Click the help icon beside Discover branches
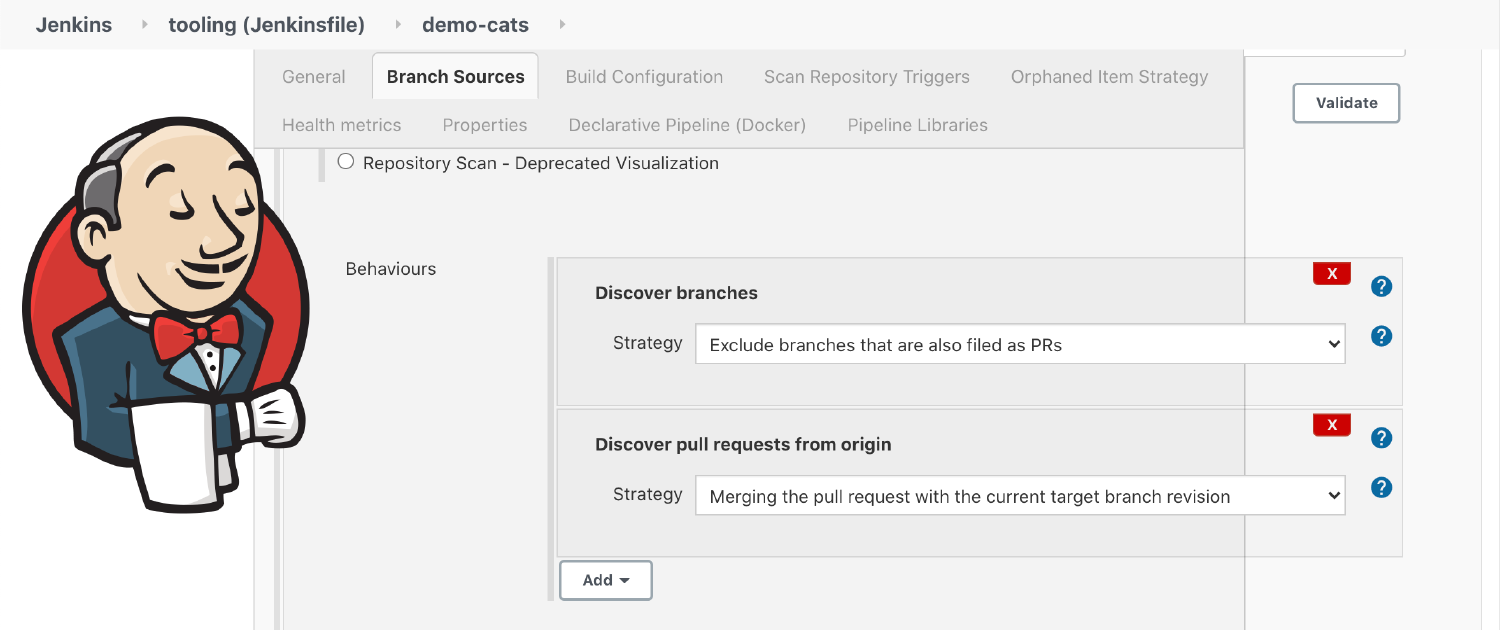 pos(1381,286)
